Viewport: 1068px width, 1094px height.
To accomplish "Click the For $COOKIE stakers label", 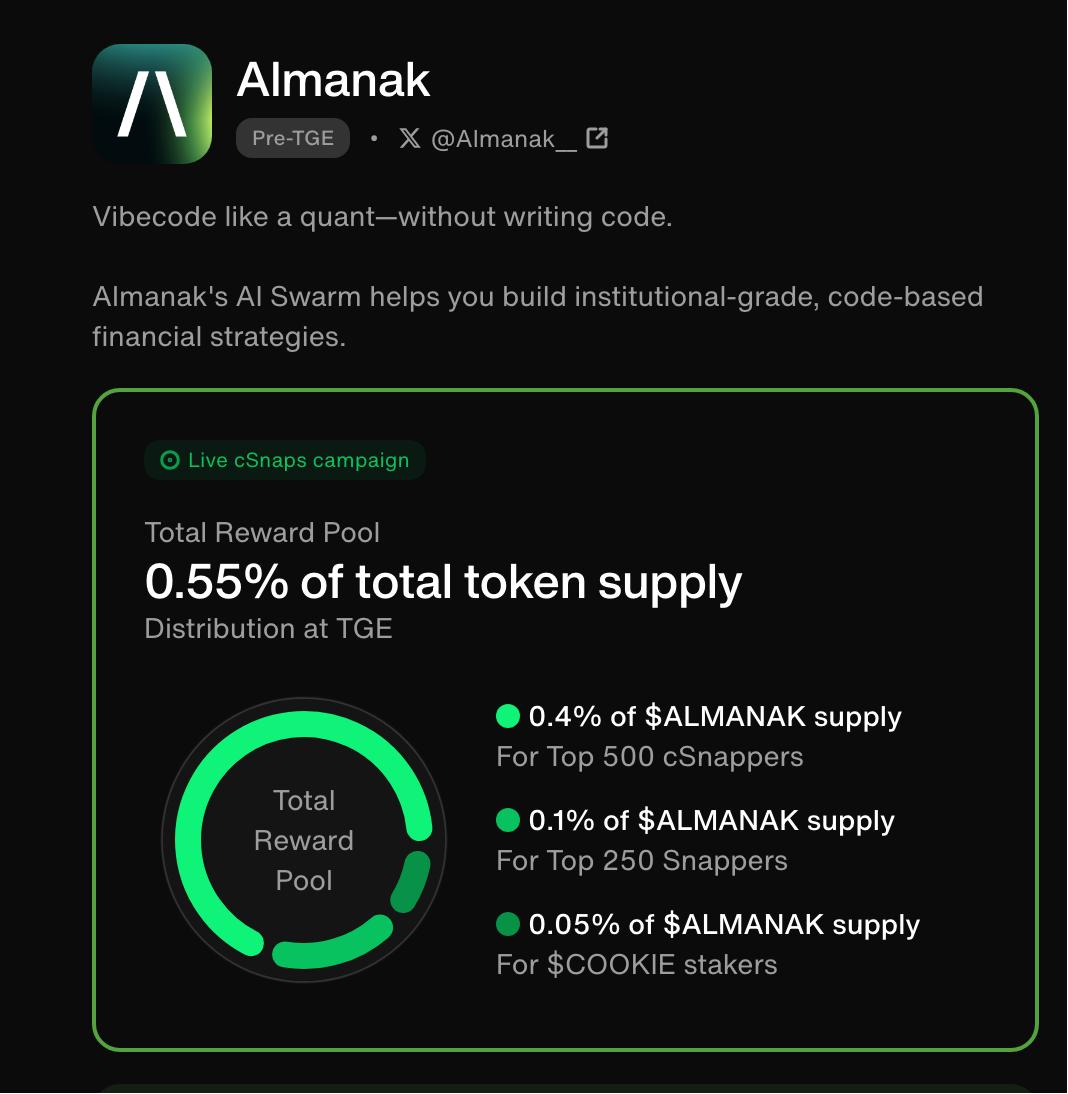I will pos(636,965).
